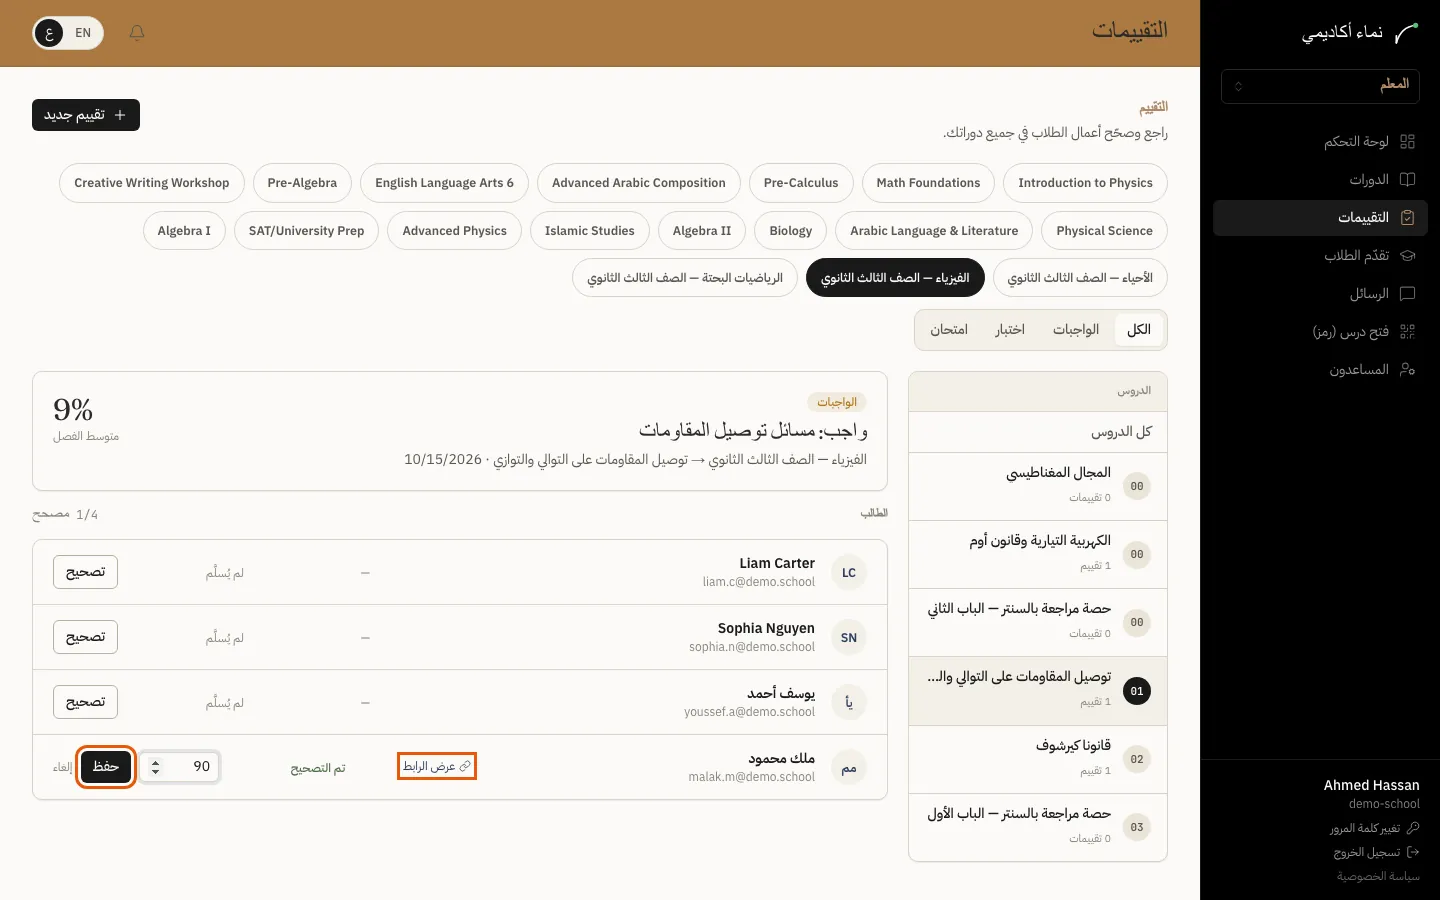Click the assistants person icon

(x=1408, y=370)
